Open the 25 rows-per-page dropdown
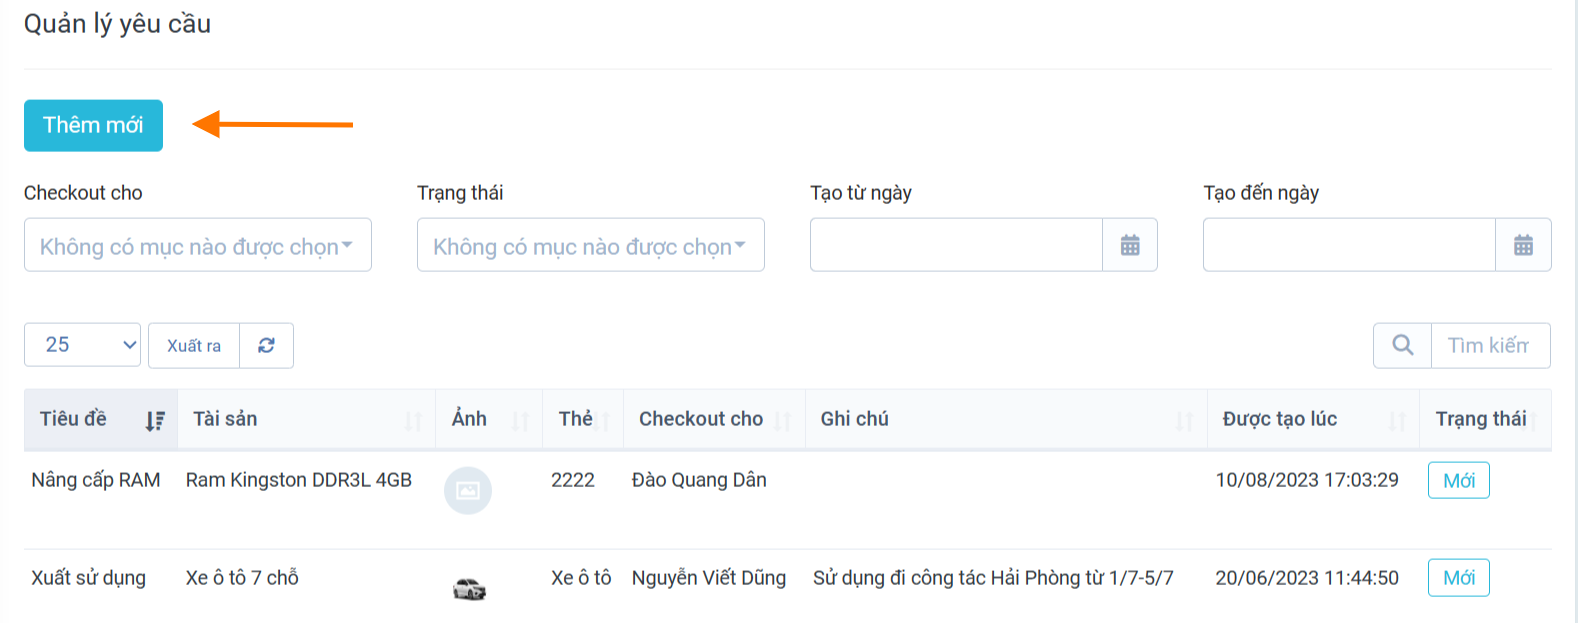Viewport: 1578px width, 623px height. 82,345
